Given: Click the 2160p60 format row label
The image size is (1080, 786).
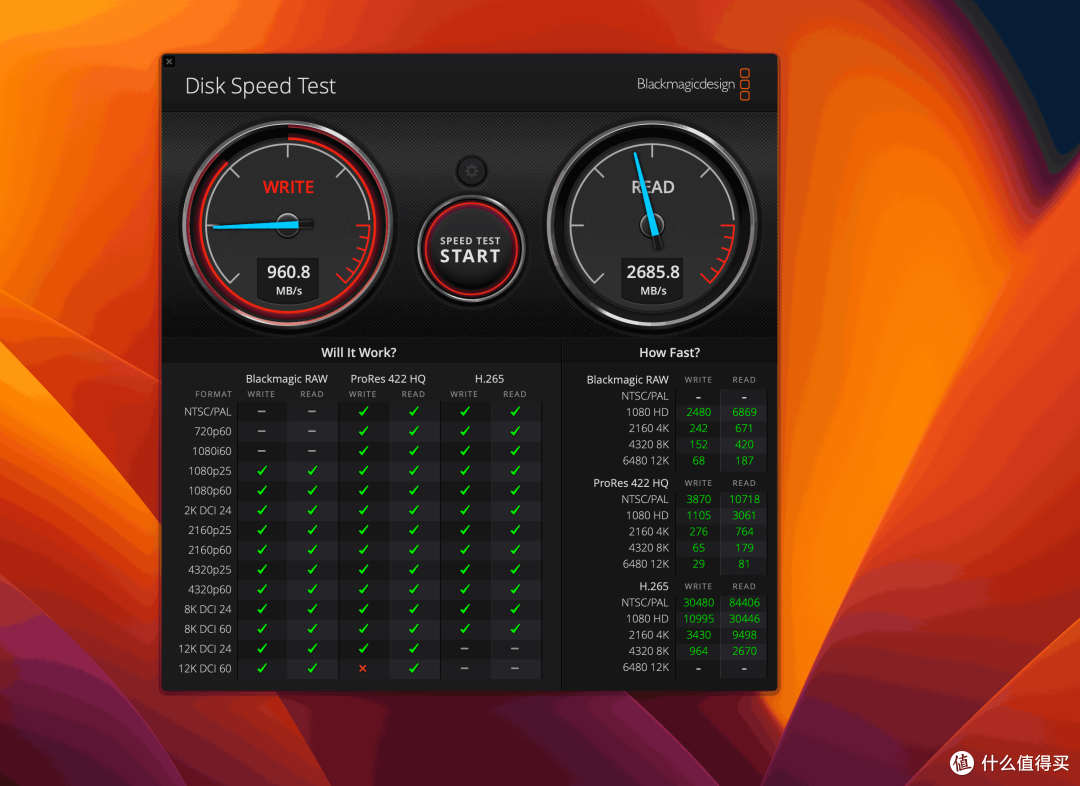Looking at the screenshot, I should coord(210,550).
